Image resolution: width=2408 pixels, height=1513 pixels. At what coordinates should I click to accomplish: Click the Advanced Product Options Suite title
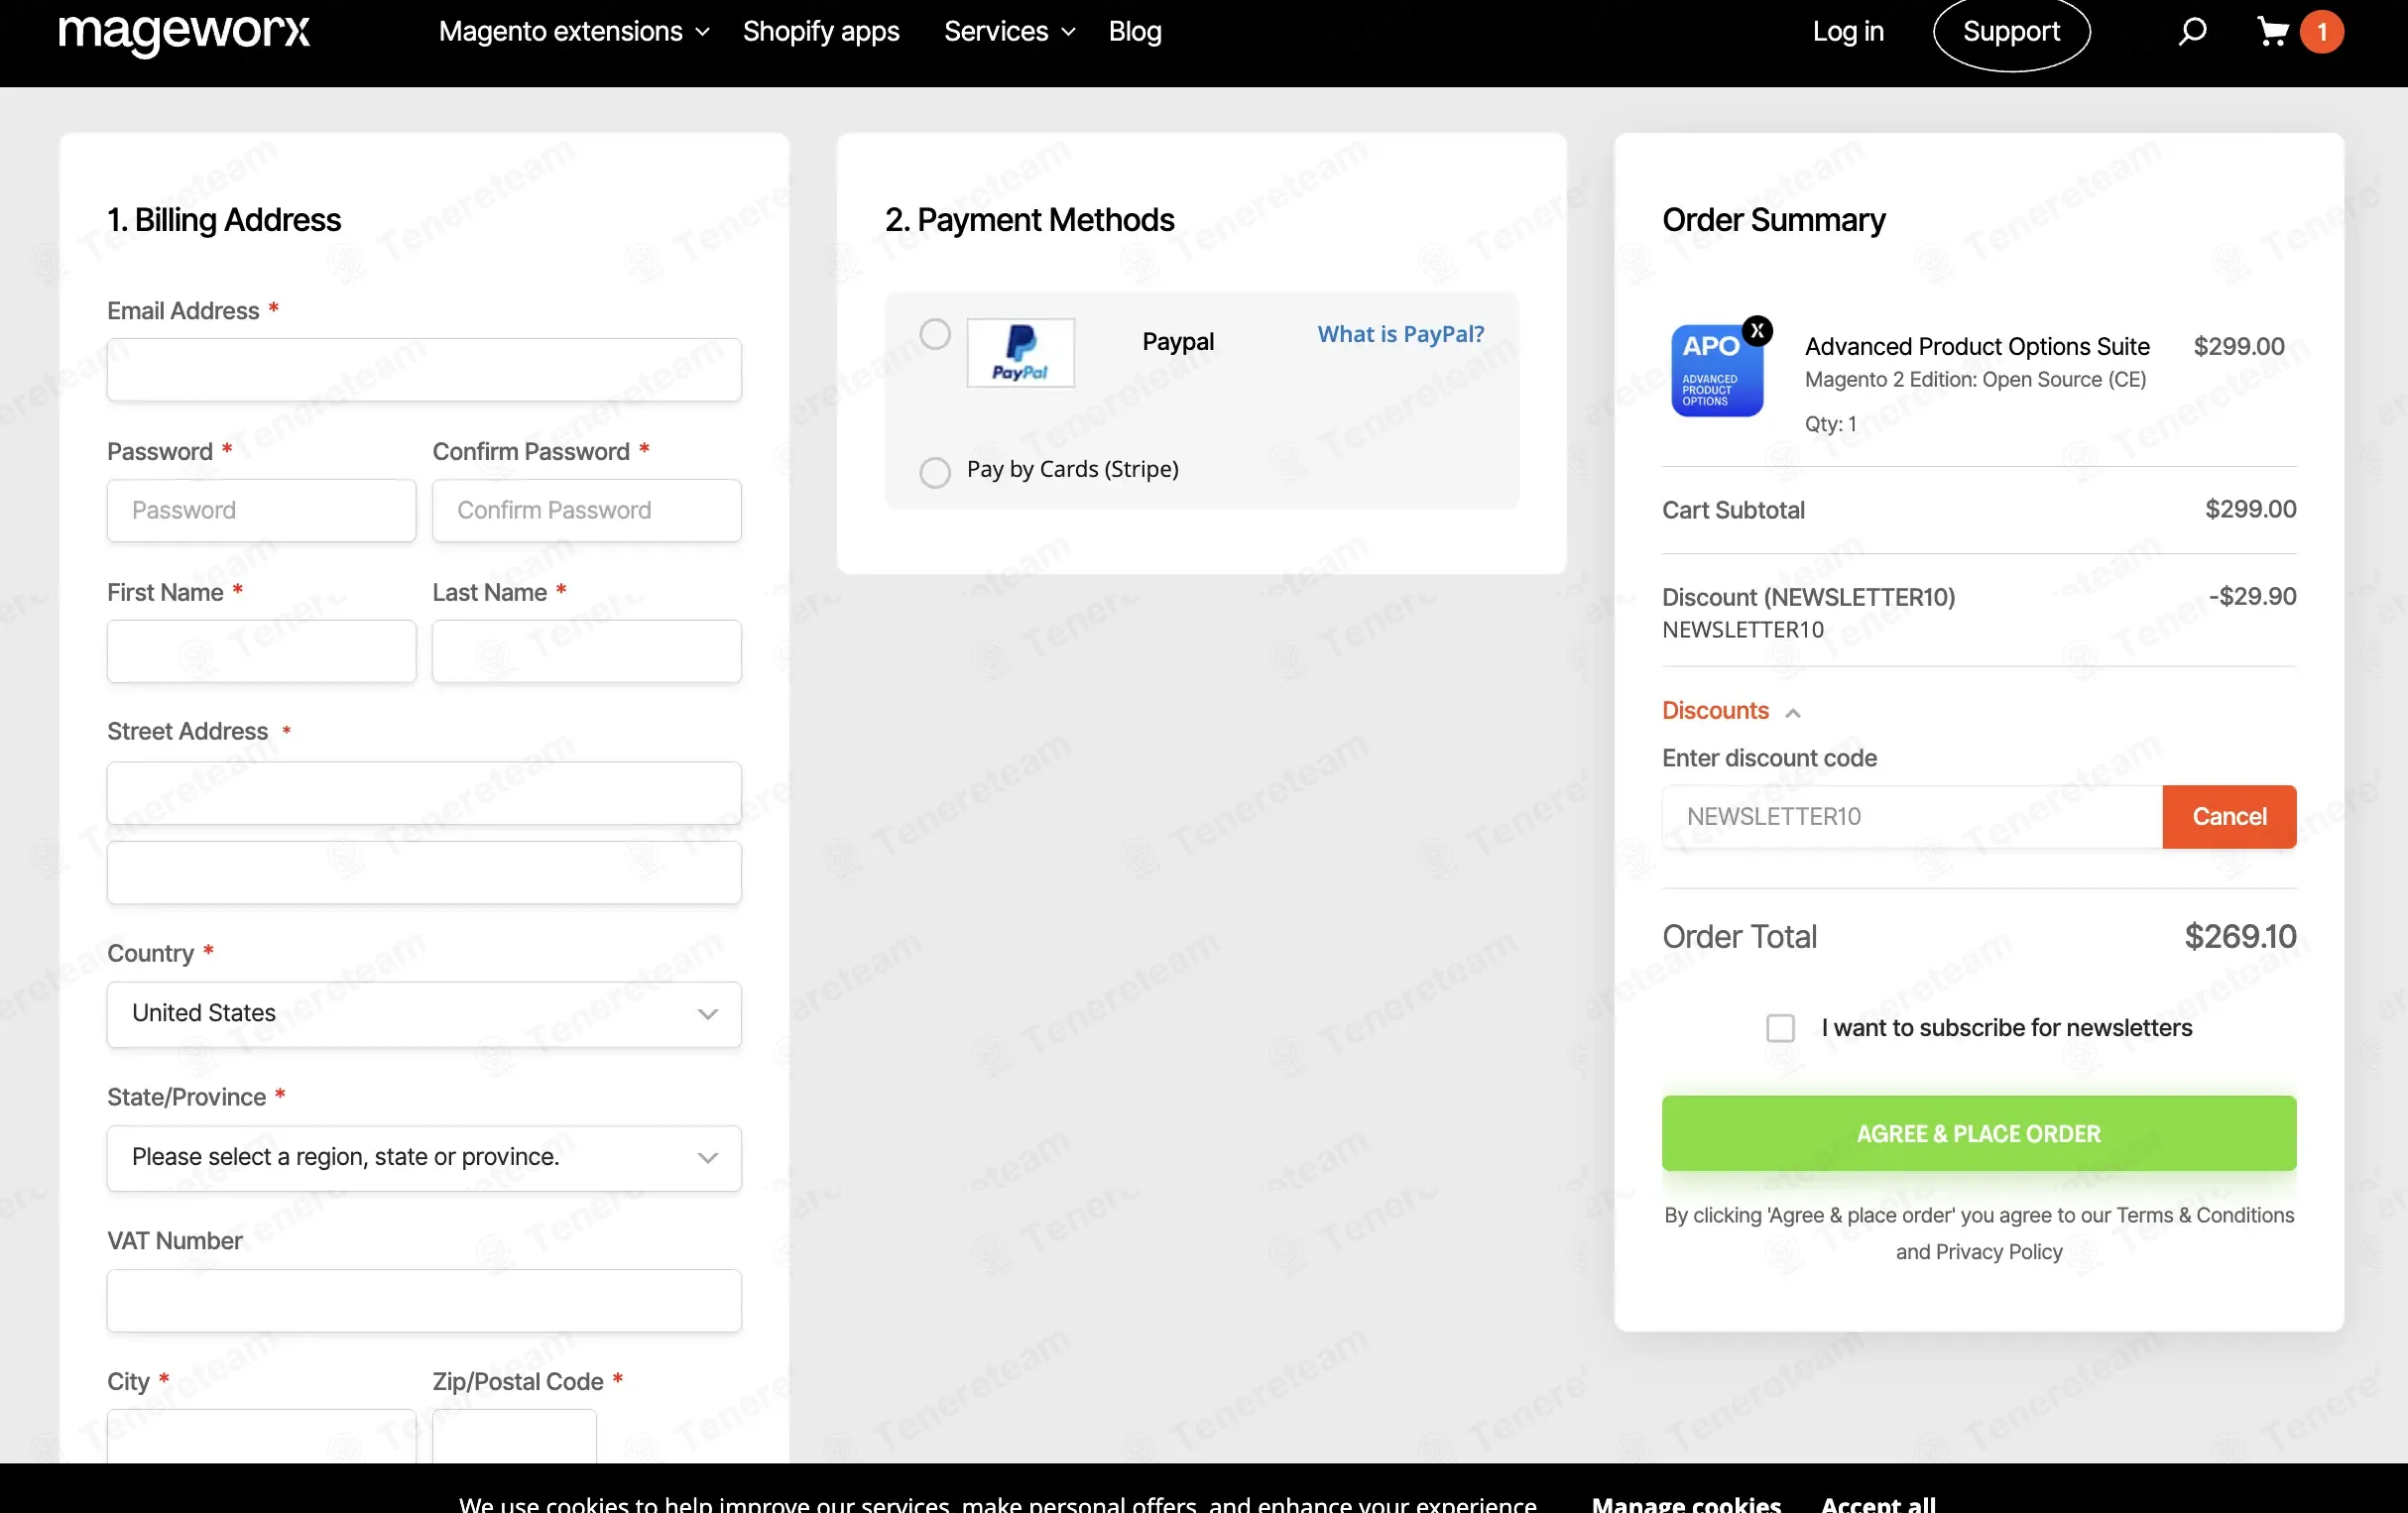1977,346
